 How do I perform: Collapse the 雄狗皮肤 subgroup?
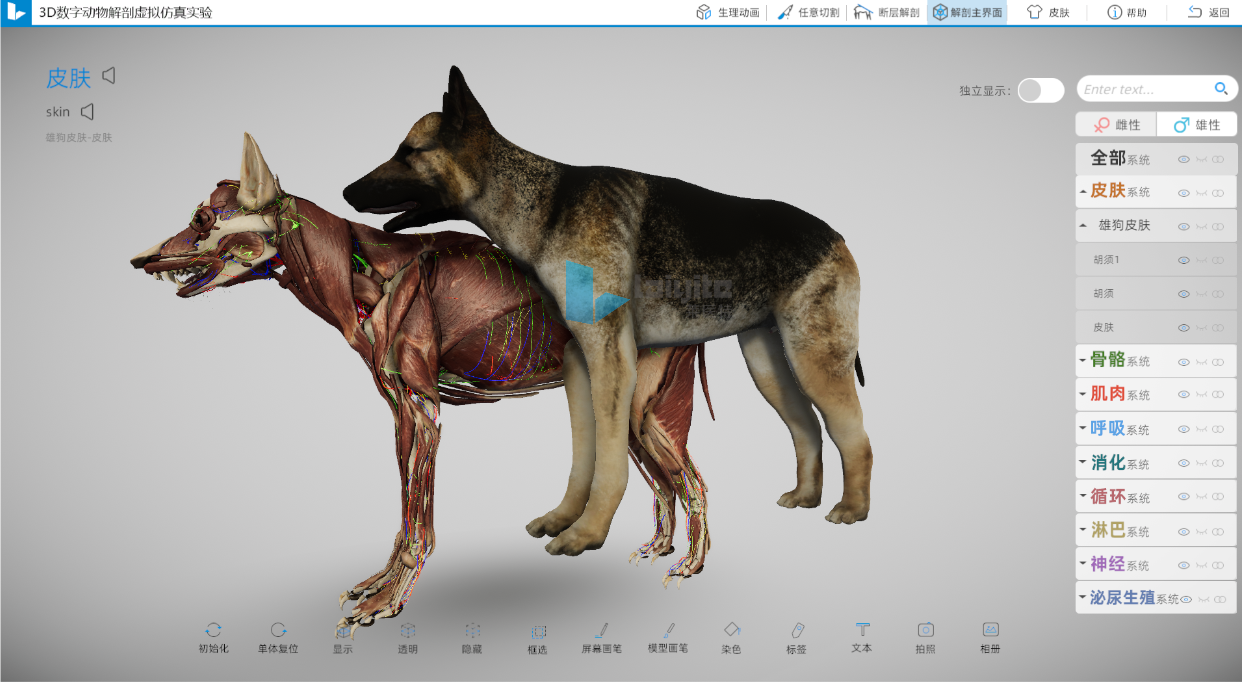pyautogui.click(x=1084, y=226)
